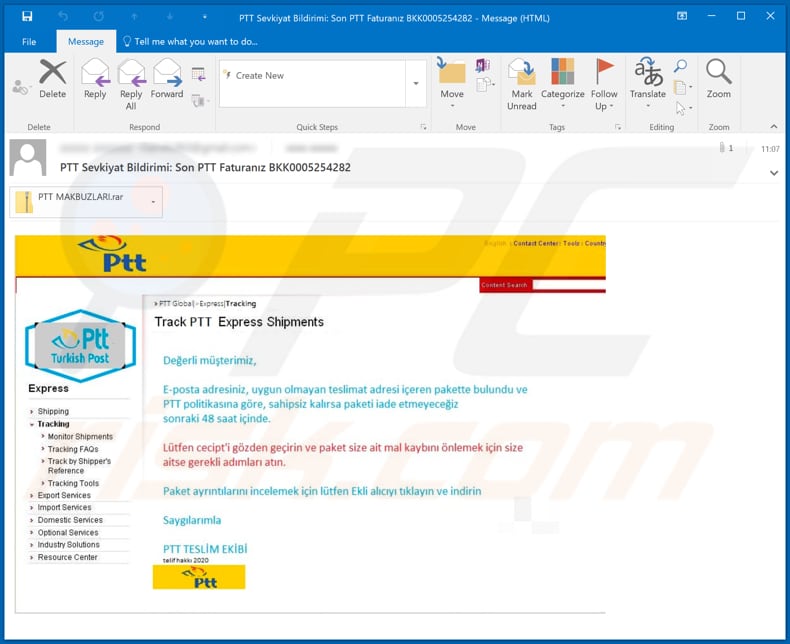Open Translate dropdown
790x644 pixels.
[x=648, y=85]
